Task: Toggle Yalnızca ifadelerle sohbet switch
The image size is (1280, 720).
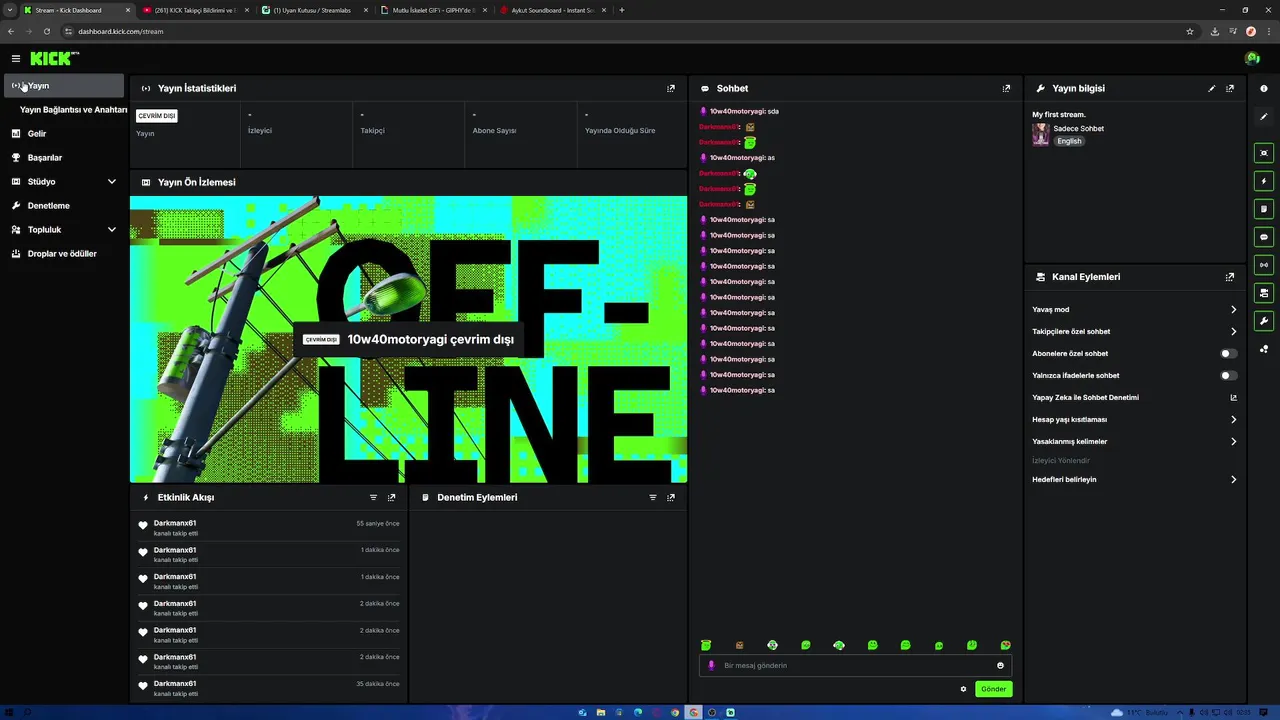Action: [x=1229, y=376]
